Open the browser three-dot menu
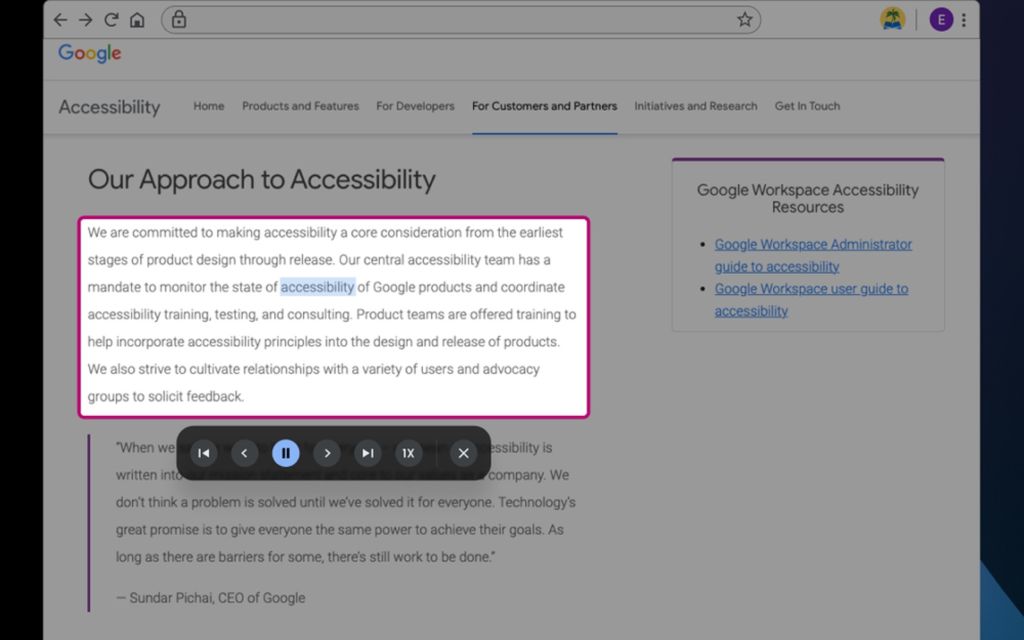The width and height of the screenshot is (1024, 640). [964, 20]
